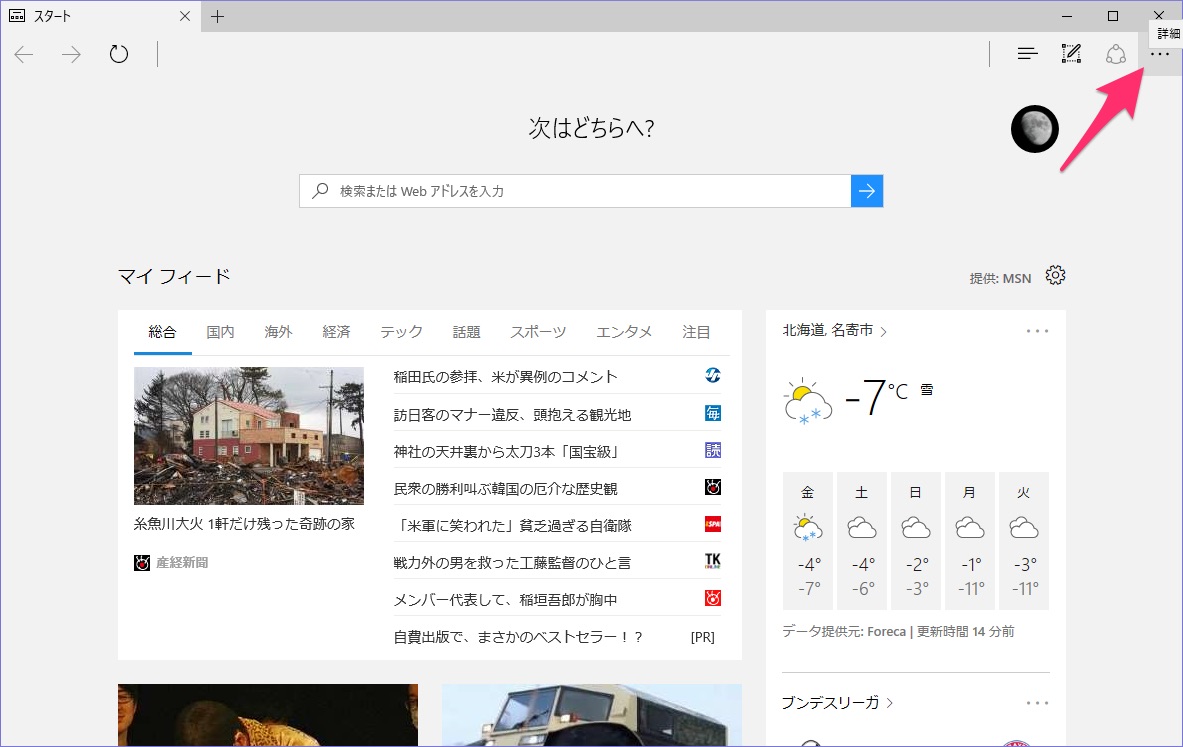
Task: Open the Share icon
Action: pos(1116,54)
